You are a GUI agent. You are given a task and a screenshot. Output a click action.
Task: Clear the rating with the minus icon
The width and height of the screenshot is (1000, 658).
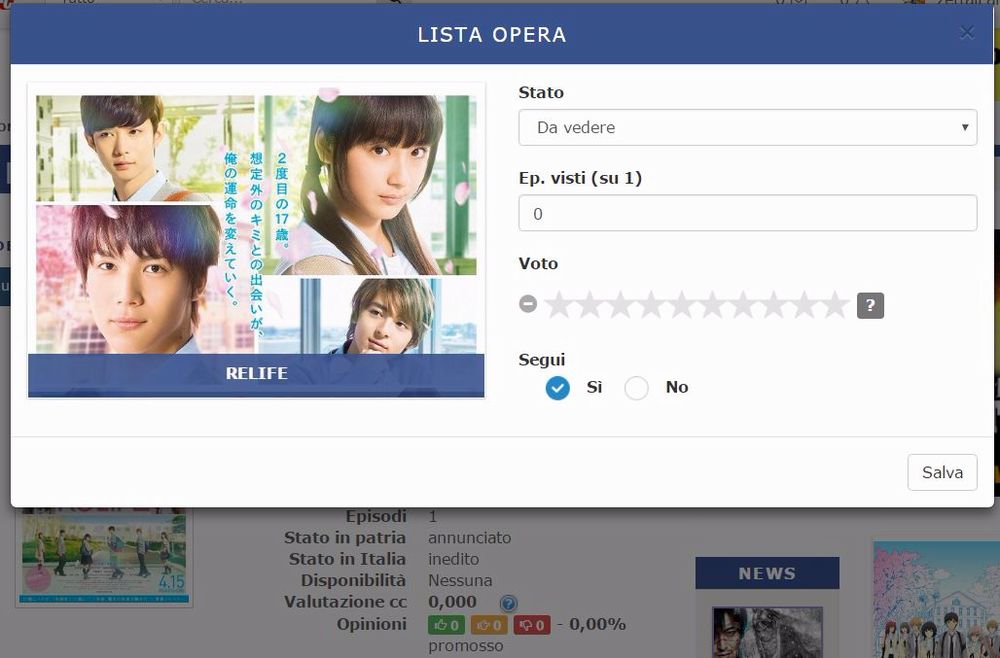(528, 304)
